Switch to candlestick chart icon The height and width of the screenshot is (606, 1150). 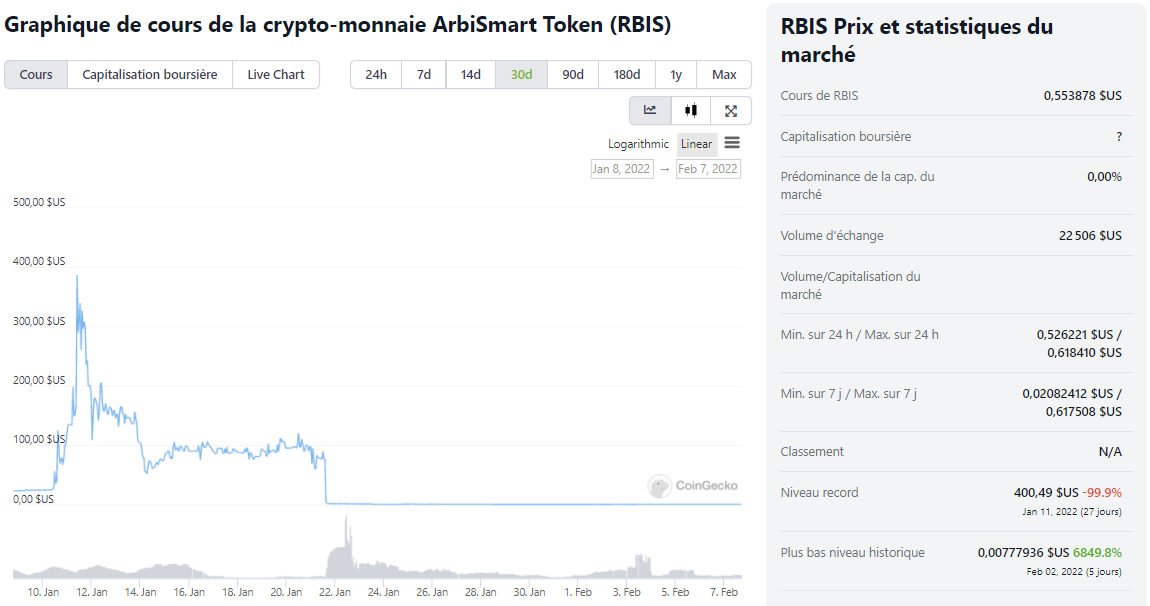691,111
